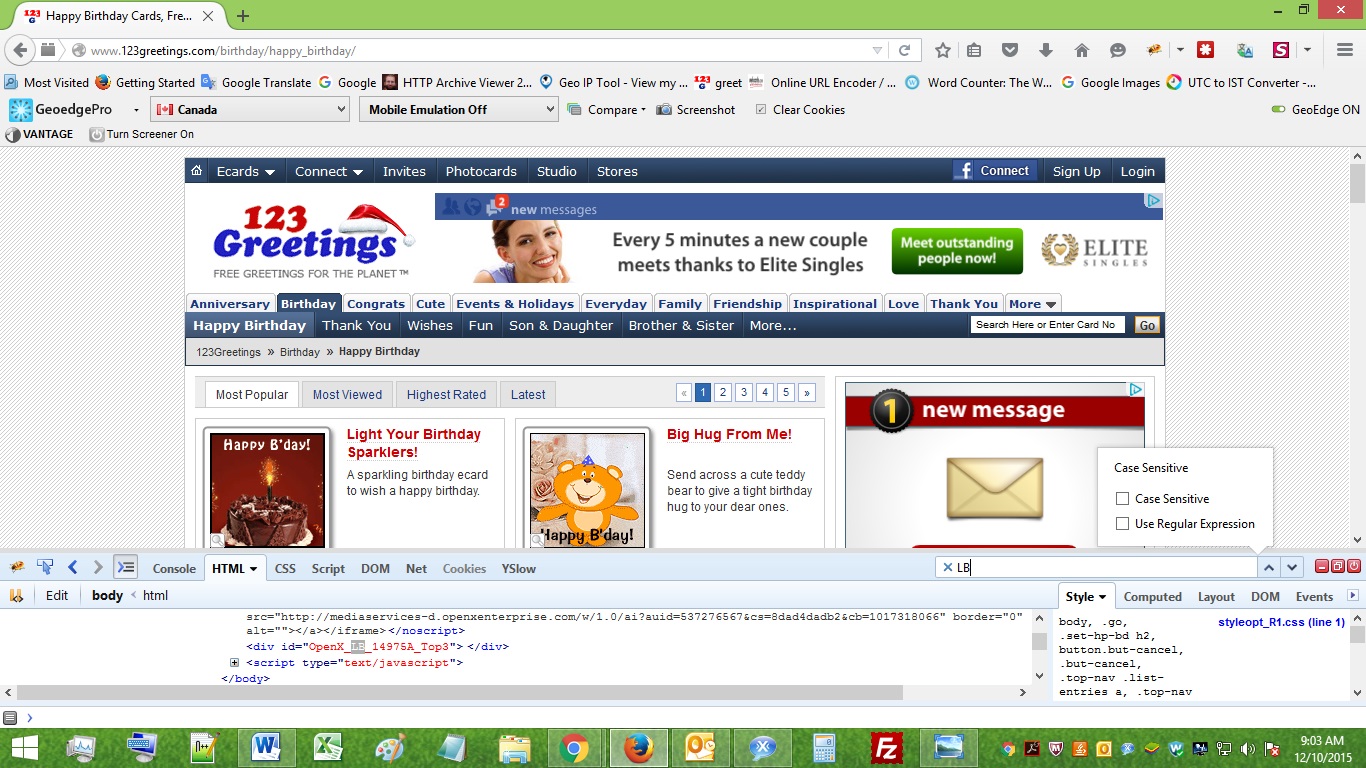Open the GeoedgePro dropdown arrow
Image resolution: width=1366 pixels, height=768 pixels.
click(134, 110)
